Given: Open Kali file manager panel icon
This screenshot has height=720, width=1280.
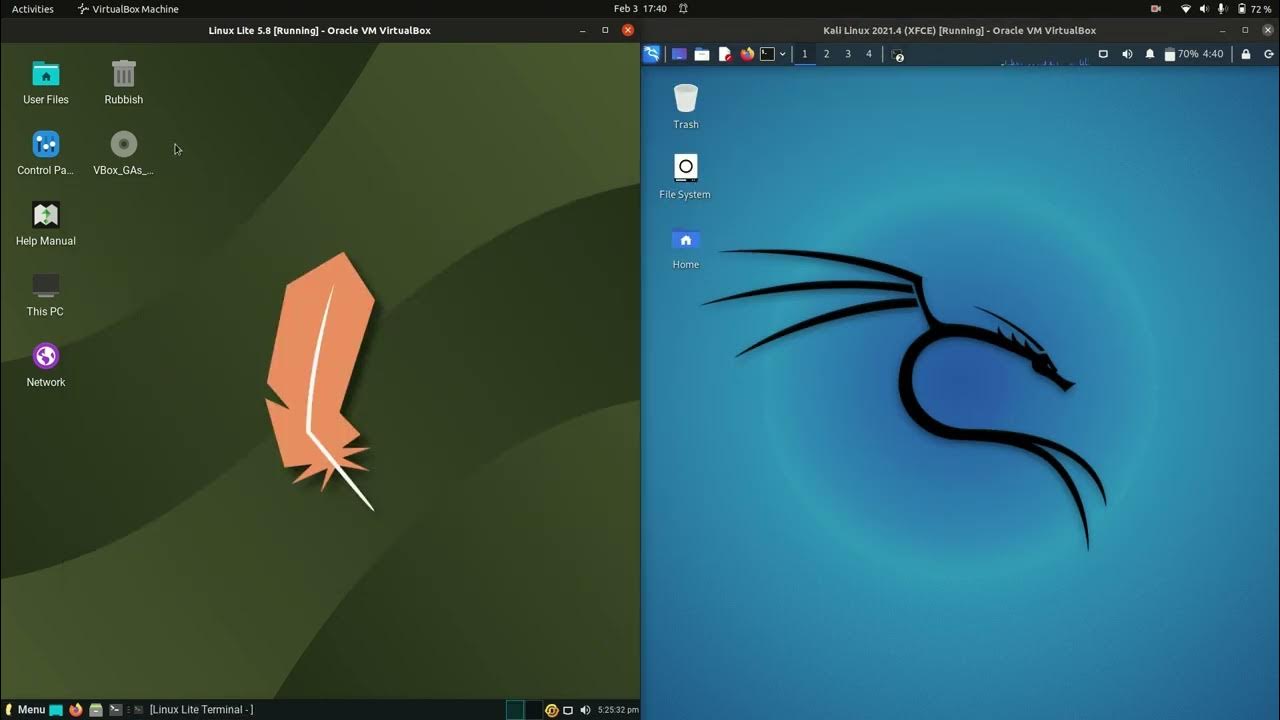Looking at the screenshot, I should pos(702,54).
